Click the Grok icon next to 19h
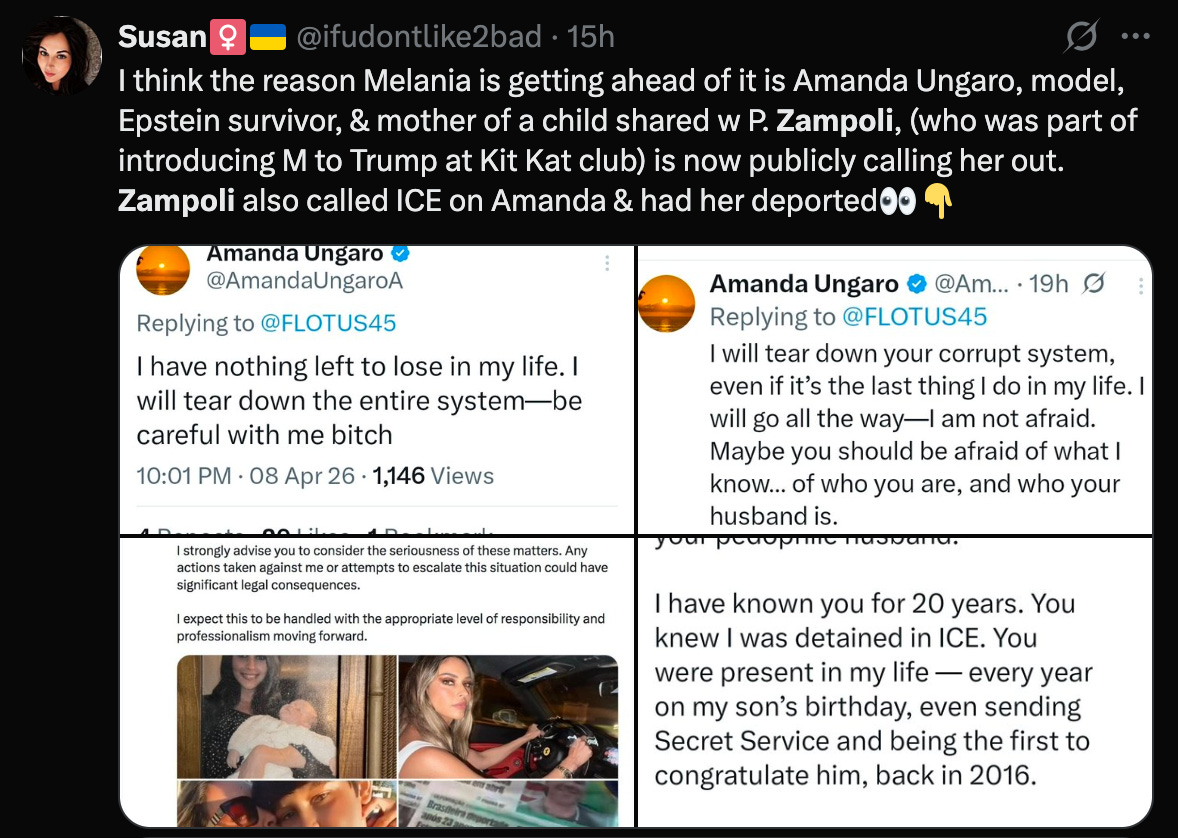 click(1094, 283)
